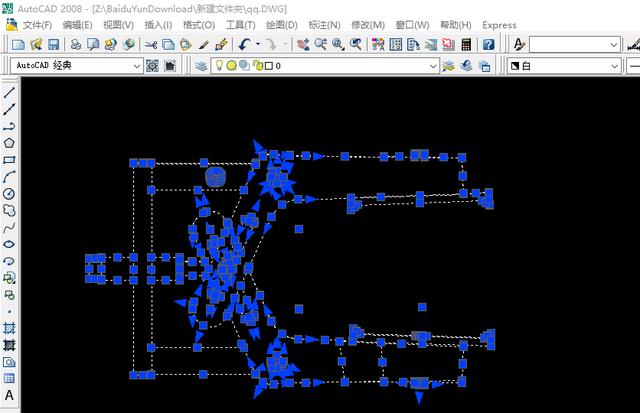Viewport: 640px width, 413px height.
Task: Activate the Hatch tool
Action: pos(9,329)
